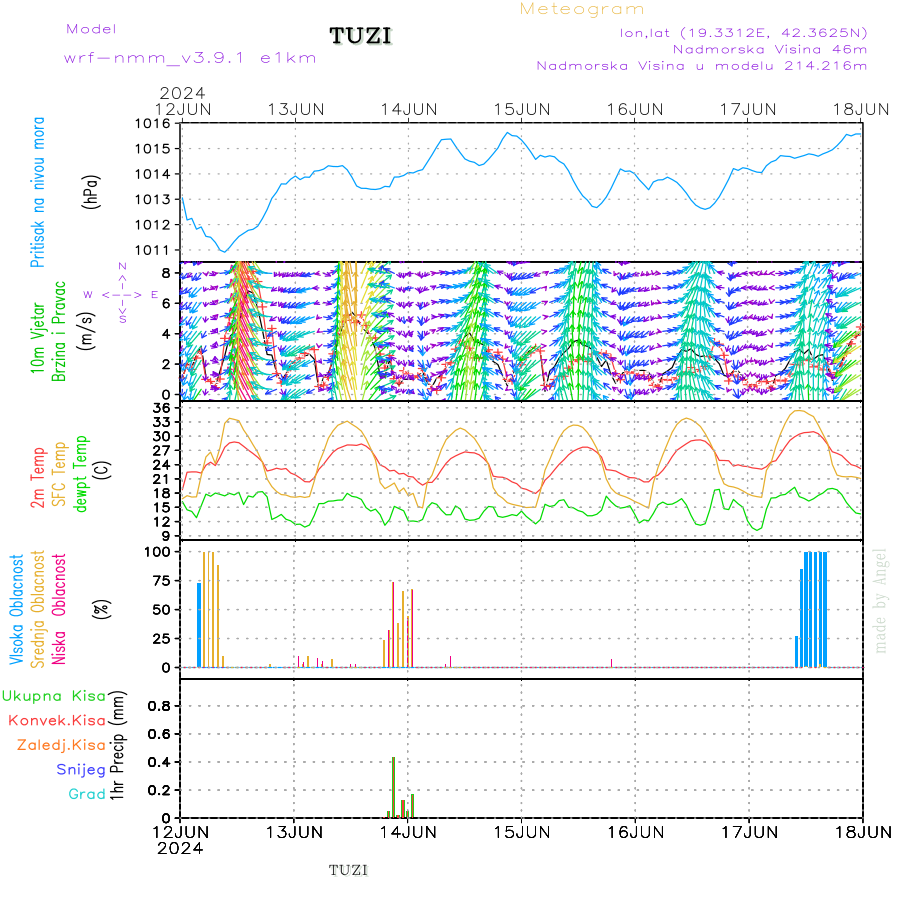
Task: Click the top axis '12JUN' date label
Action: pyautogui.click(x=183, y=110)
